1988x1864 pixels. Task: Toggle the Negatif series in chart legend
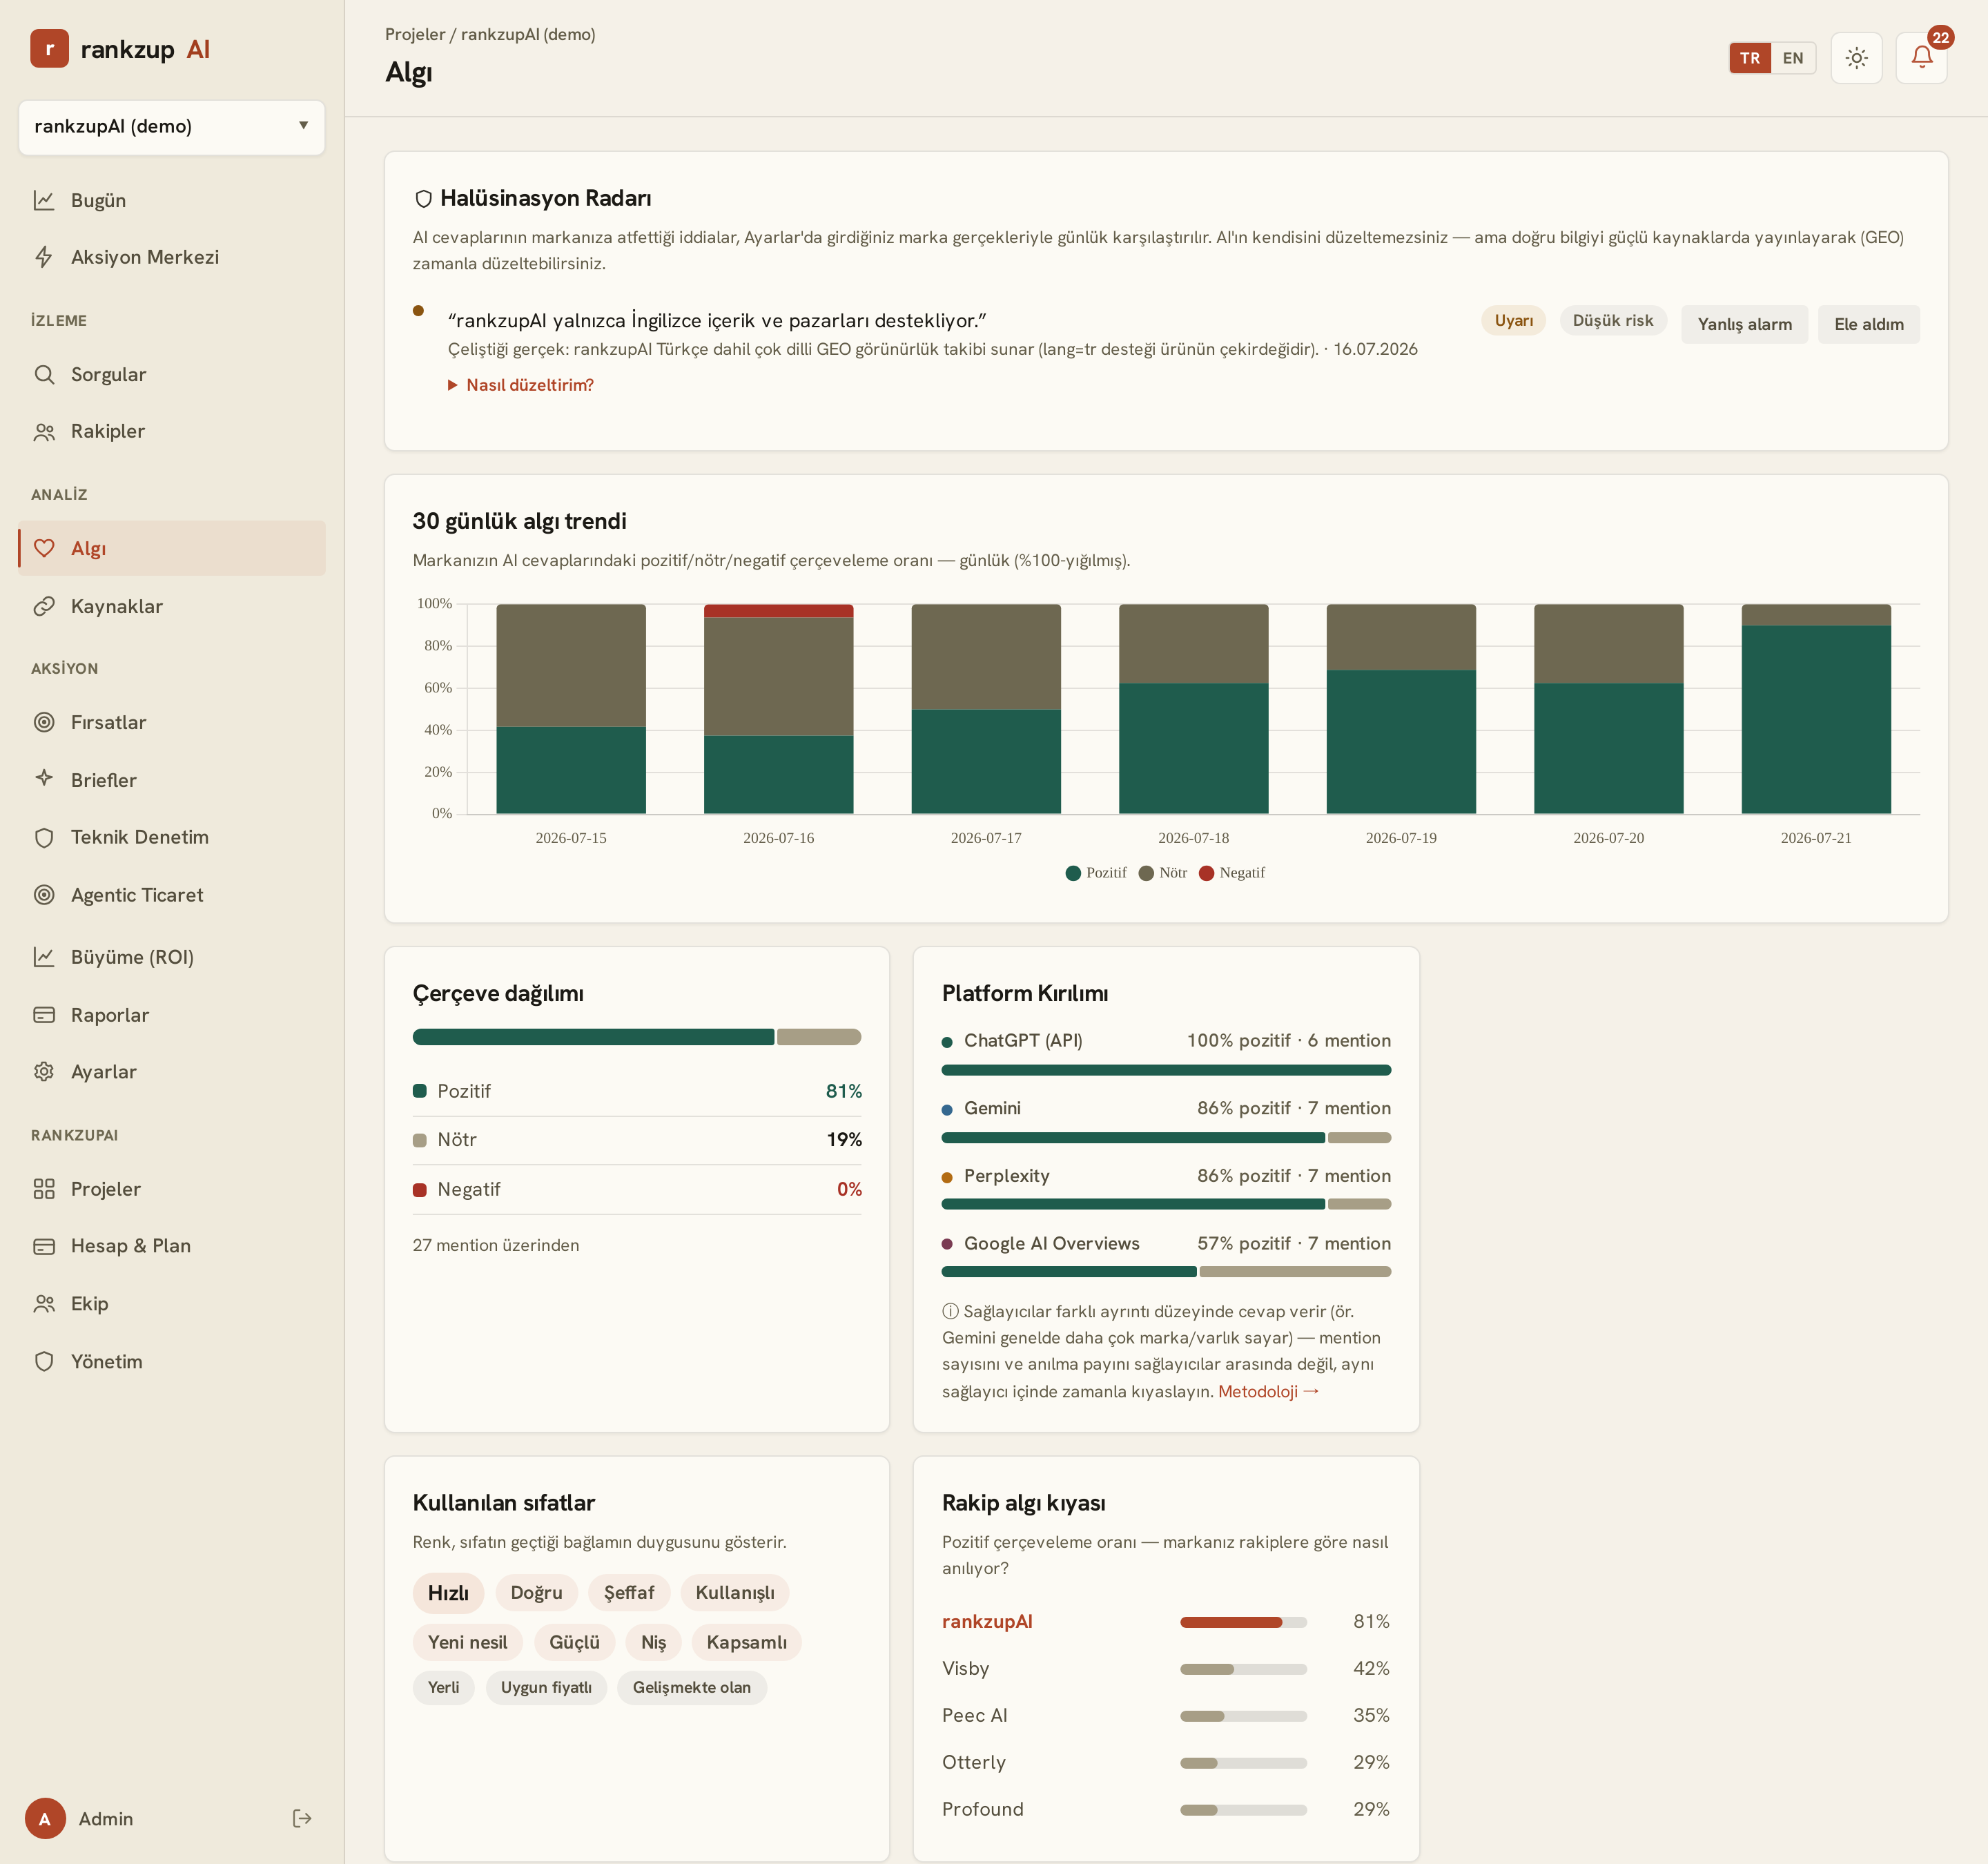[x=1232, y=873]
